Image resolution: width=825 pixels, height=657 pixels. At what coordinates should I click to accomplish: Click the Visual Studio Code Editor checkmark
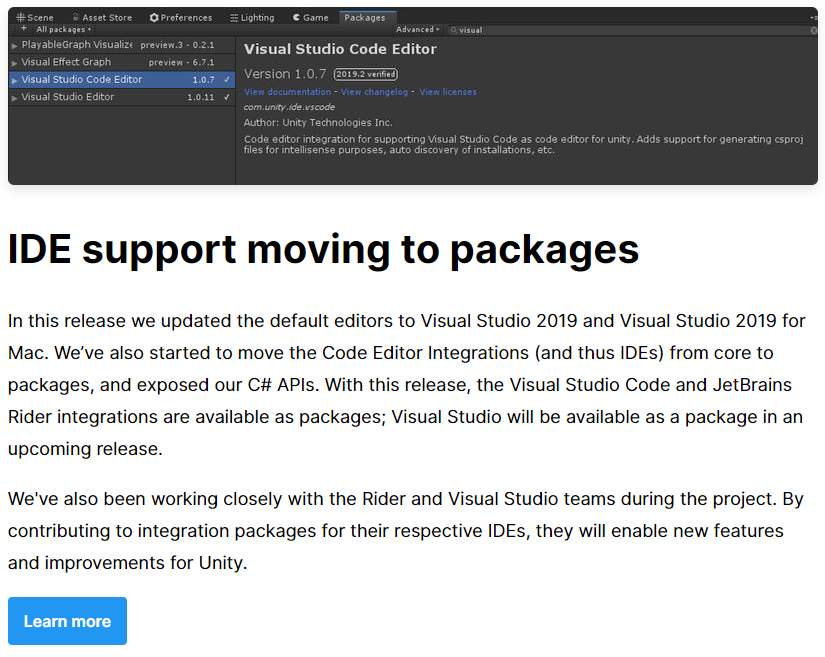pyautogui.click(x=227, y=79)
